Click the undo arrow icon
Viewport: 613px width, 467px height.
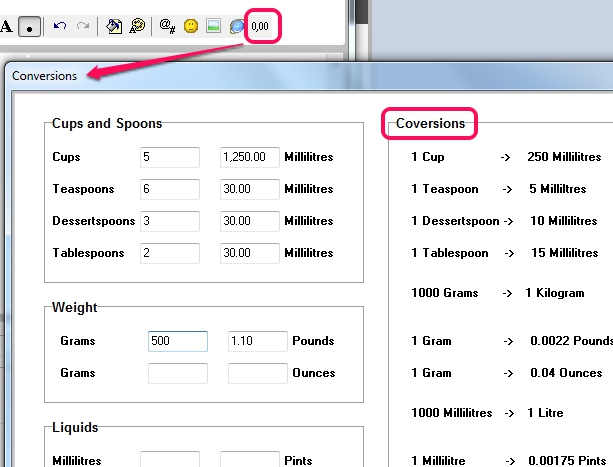(60, 26)
